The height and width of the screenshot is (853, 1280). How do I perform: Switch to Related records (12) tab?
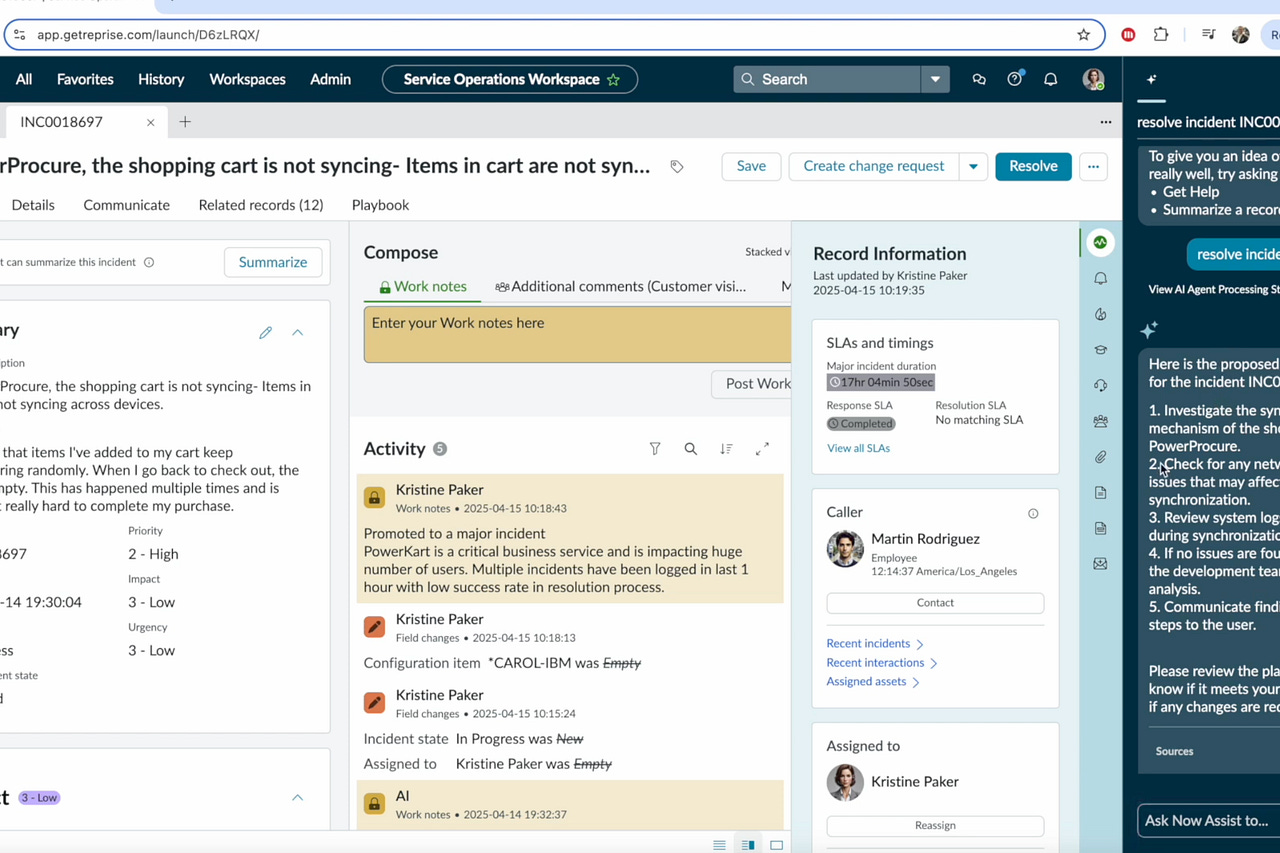click(x=261, y=205)
